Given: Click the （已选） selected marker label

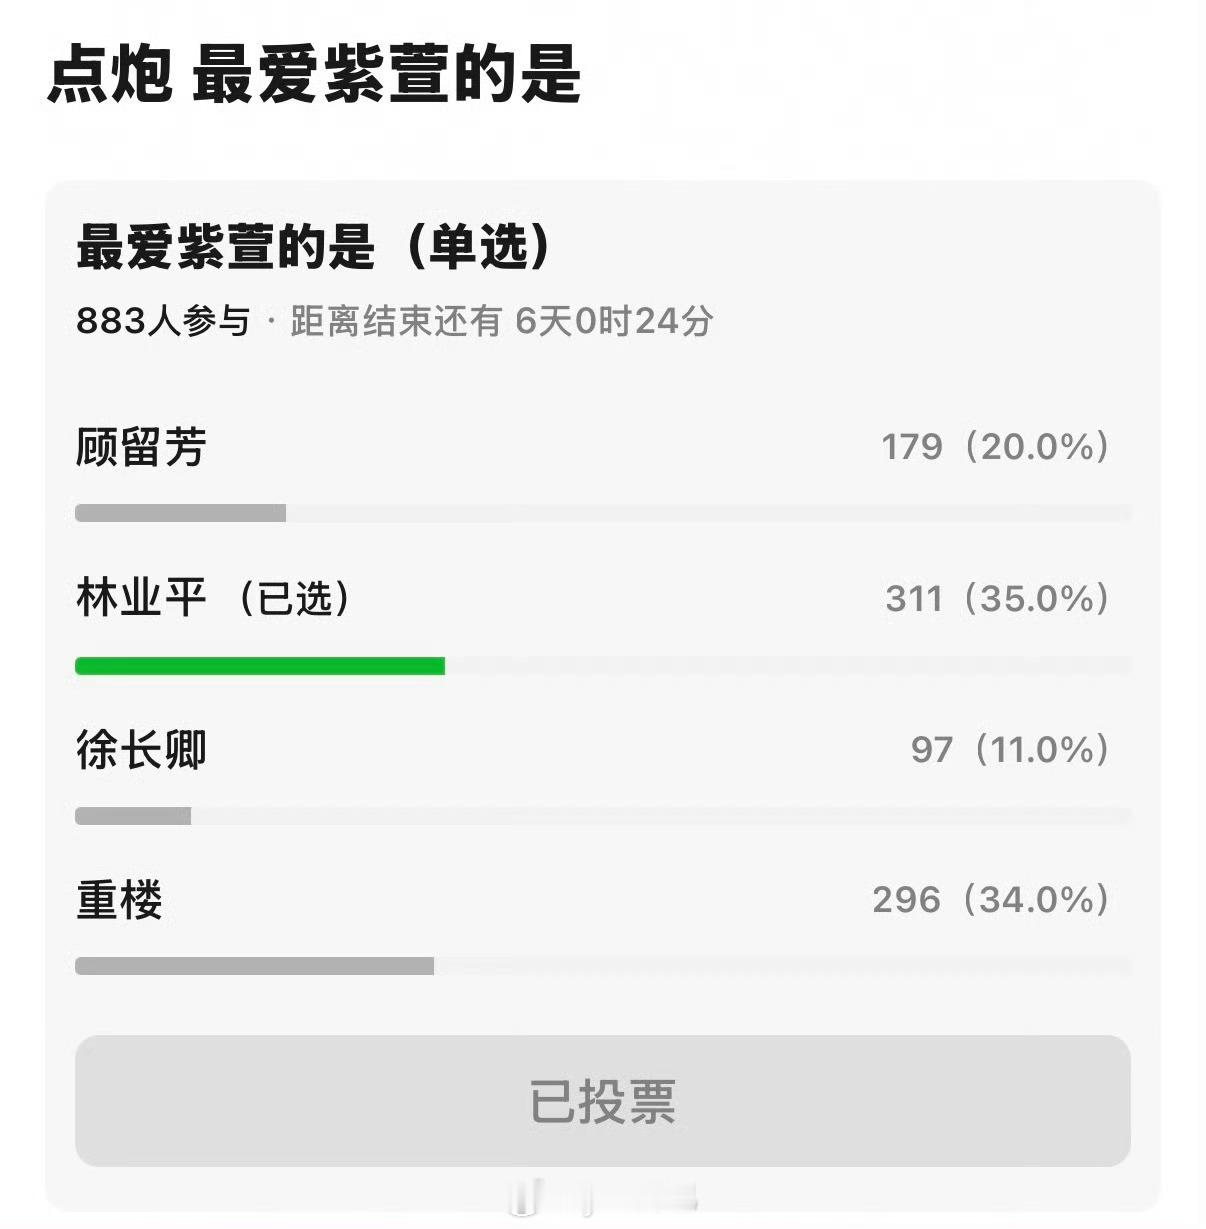Looking at the screenshot, I should click(x=277, y=597).
